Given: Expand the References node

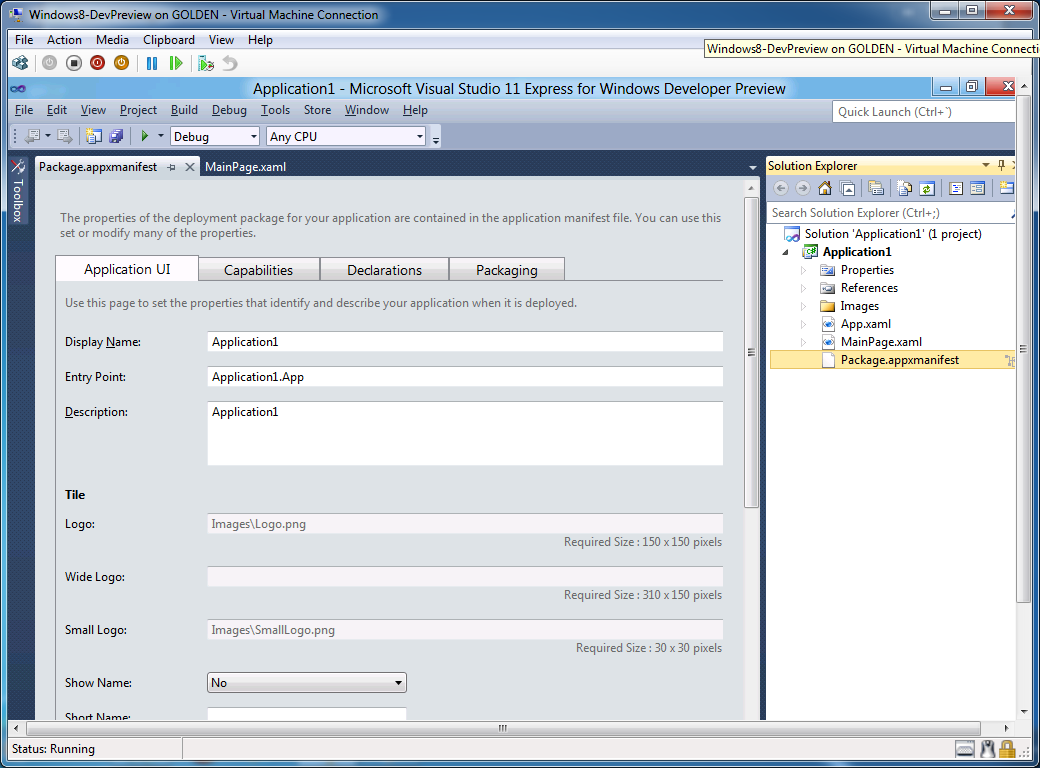Looking at the screenshot, I should pos(803,288).
